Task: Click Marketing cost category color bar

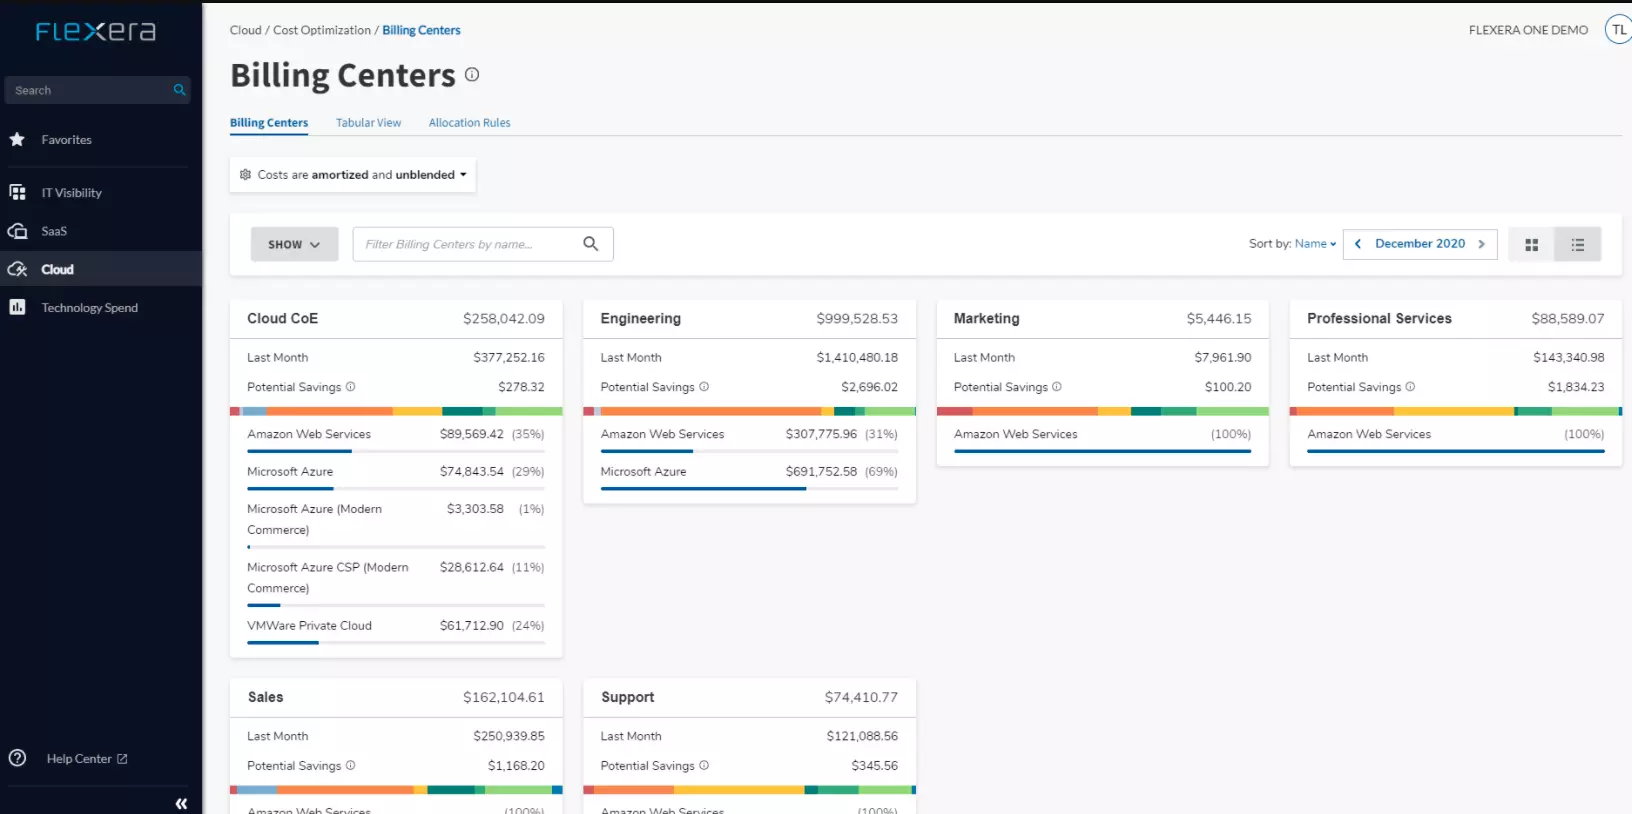Action: (x=1102, y=411)
